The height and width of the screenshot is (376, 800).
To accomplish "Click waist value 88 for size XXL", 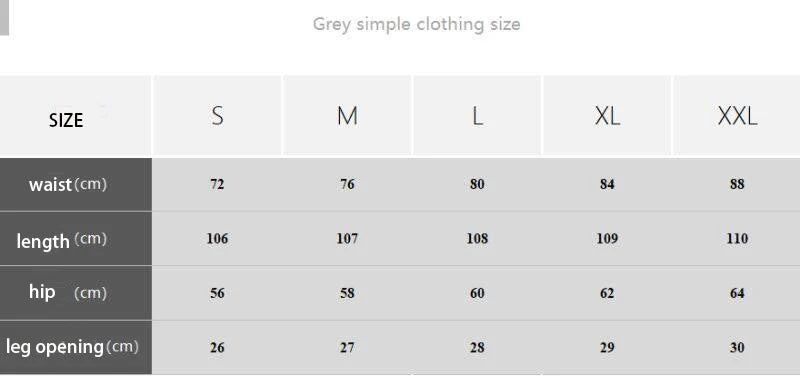I will 737,184.
